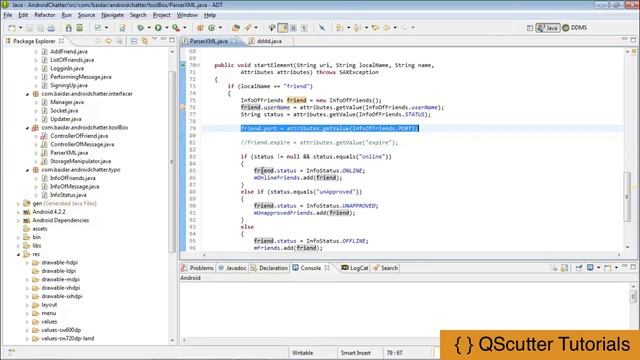Toggle Show Whitespace Characters icon
640x360 pixels.
coord(304,28)
